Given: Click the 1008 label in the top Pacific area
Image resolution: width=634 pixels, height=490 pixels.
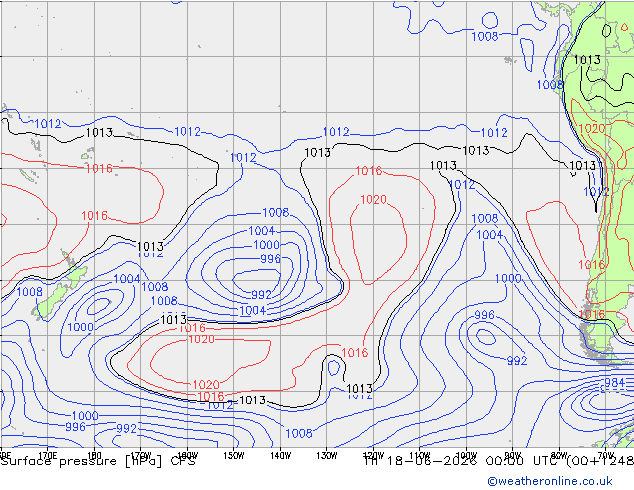Looking at the screenshot, I should point(485,36).
